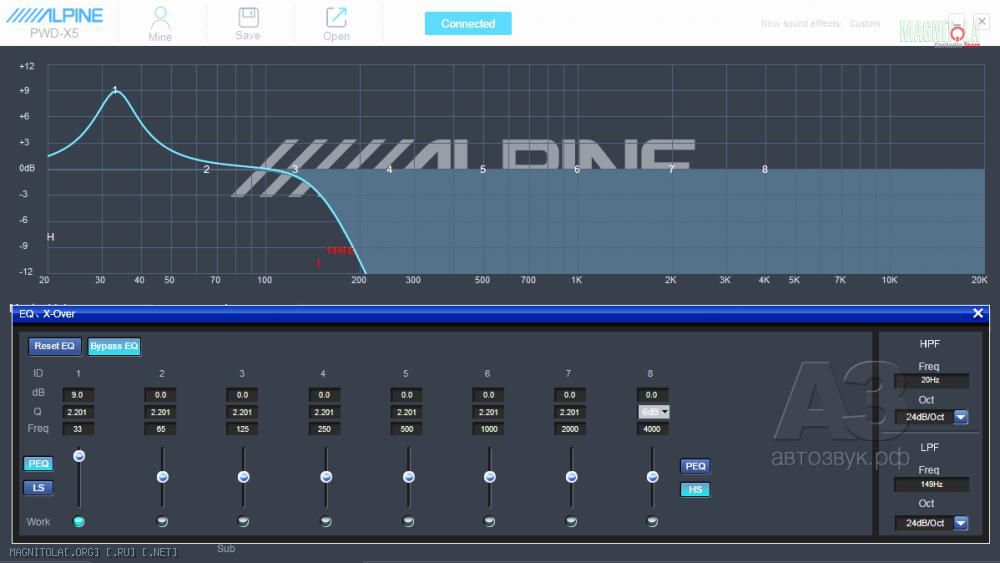Click the HPF Freq 20Hz field

coord(931,380)
